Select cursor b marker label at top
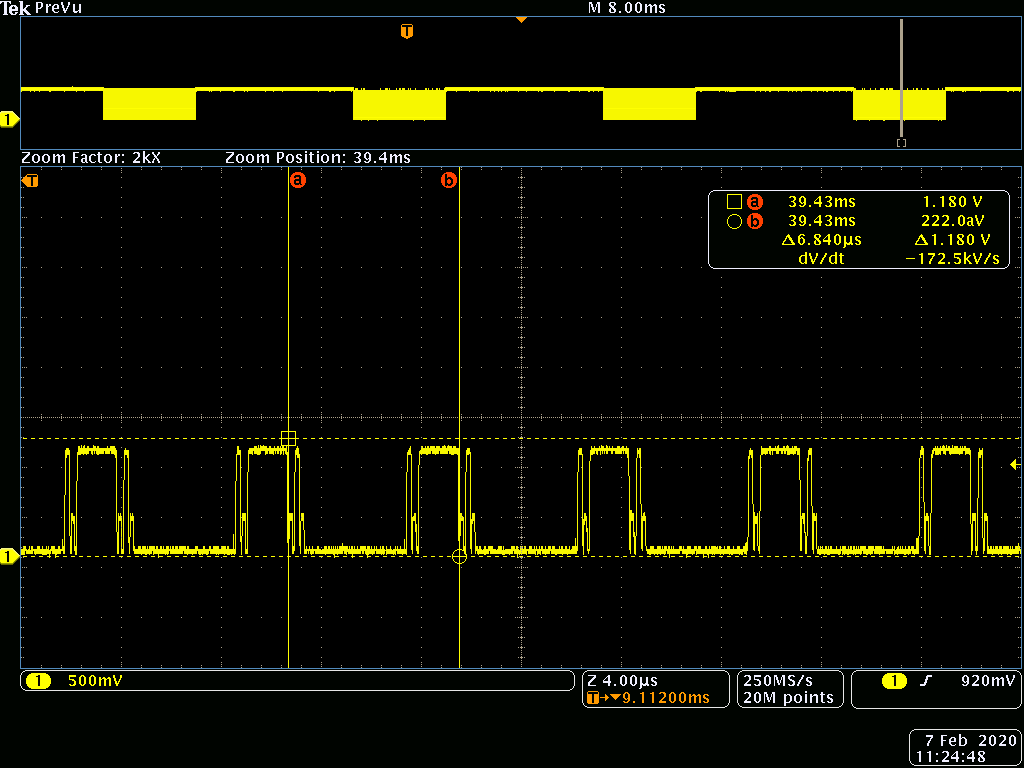This screenshot has height=768, width=1024. (449, 180)
